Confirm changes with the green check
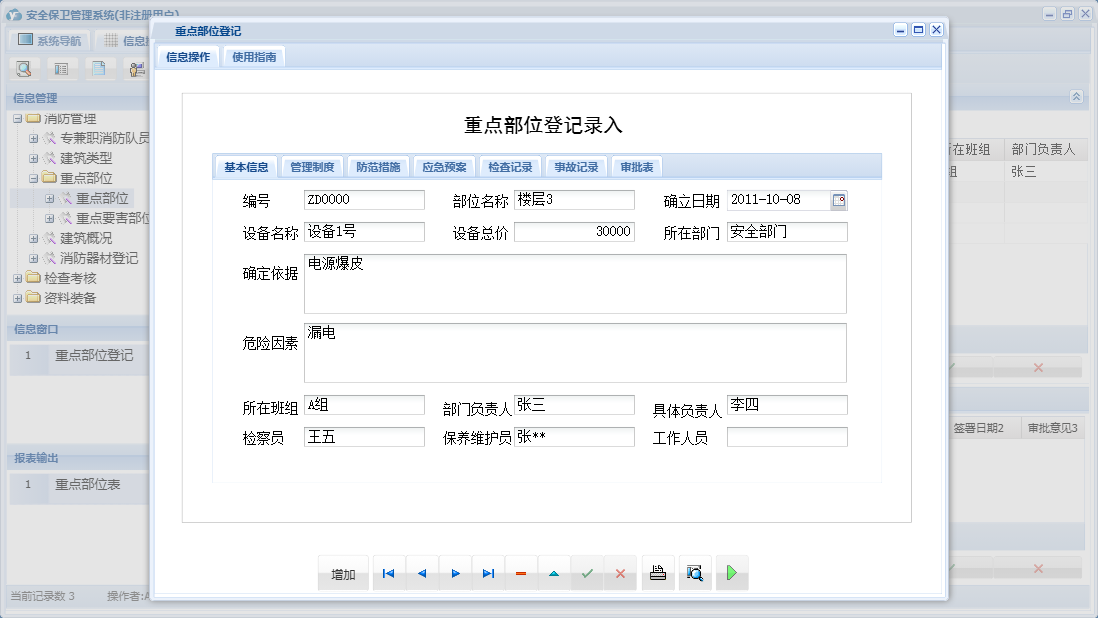This screenshot has height=618, width=1098. click(x=585, y=573)
